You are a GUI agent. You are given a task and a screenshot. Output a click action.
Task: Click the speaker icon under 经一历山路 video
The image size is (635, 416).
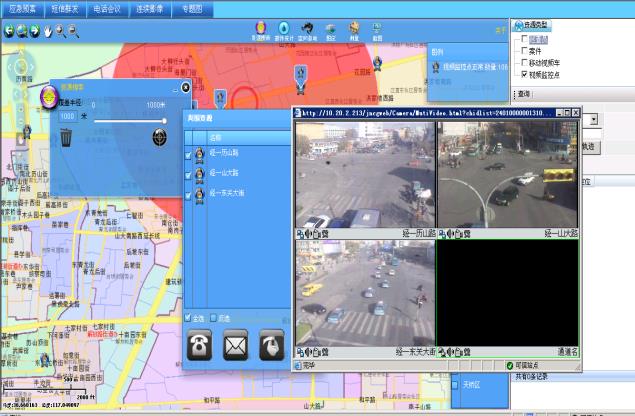coord(308,234)
